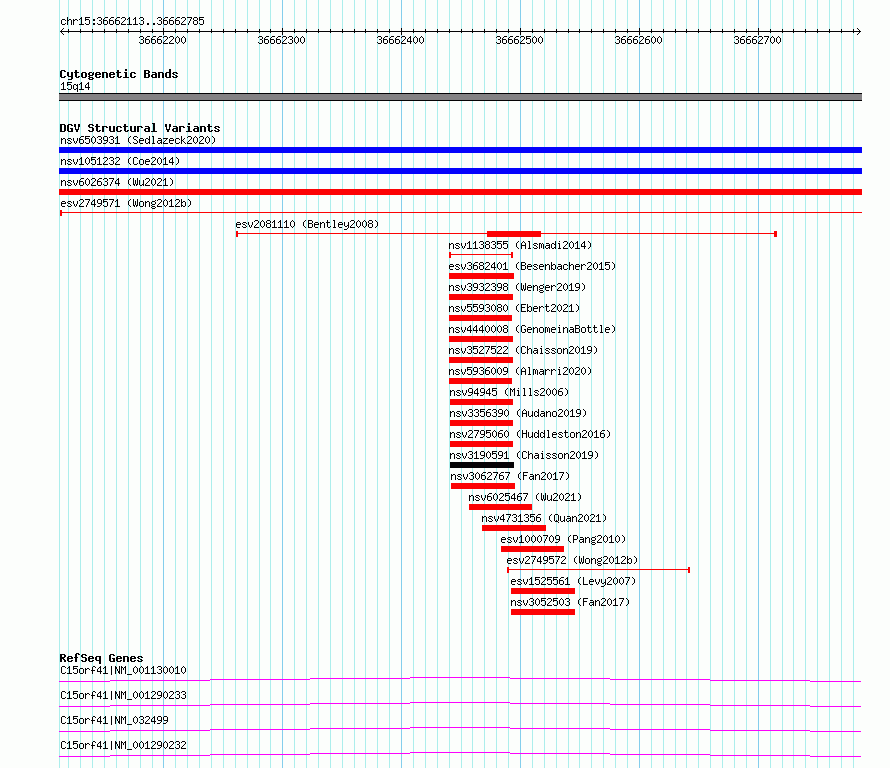Viewport: 890px width, 768px height.
Task: Click the 36662700 ruler position
Action: point(757,40)
